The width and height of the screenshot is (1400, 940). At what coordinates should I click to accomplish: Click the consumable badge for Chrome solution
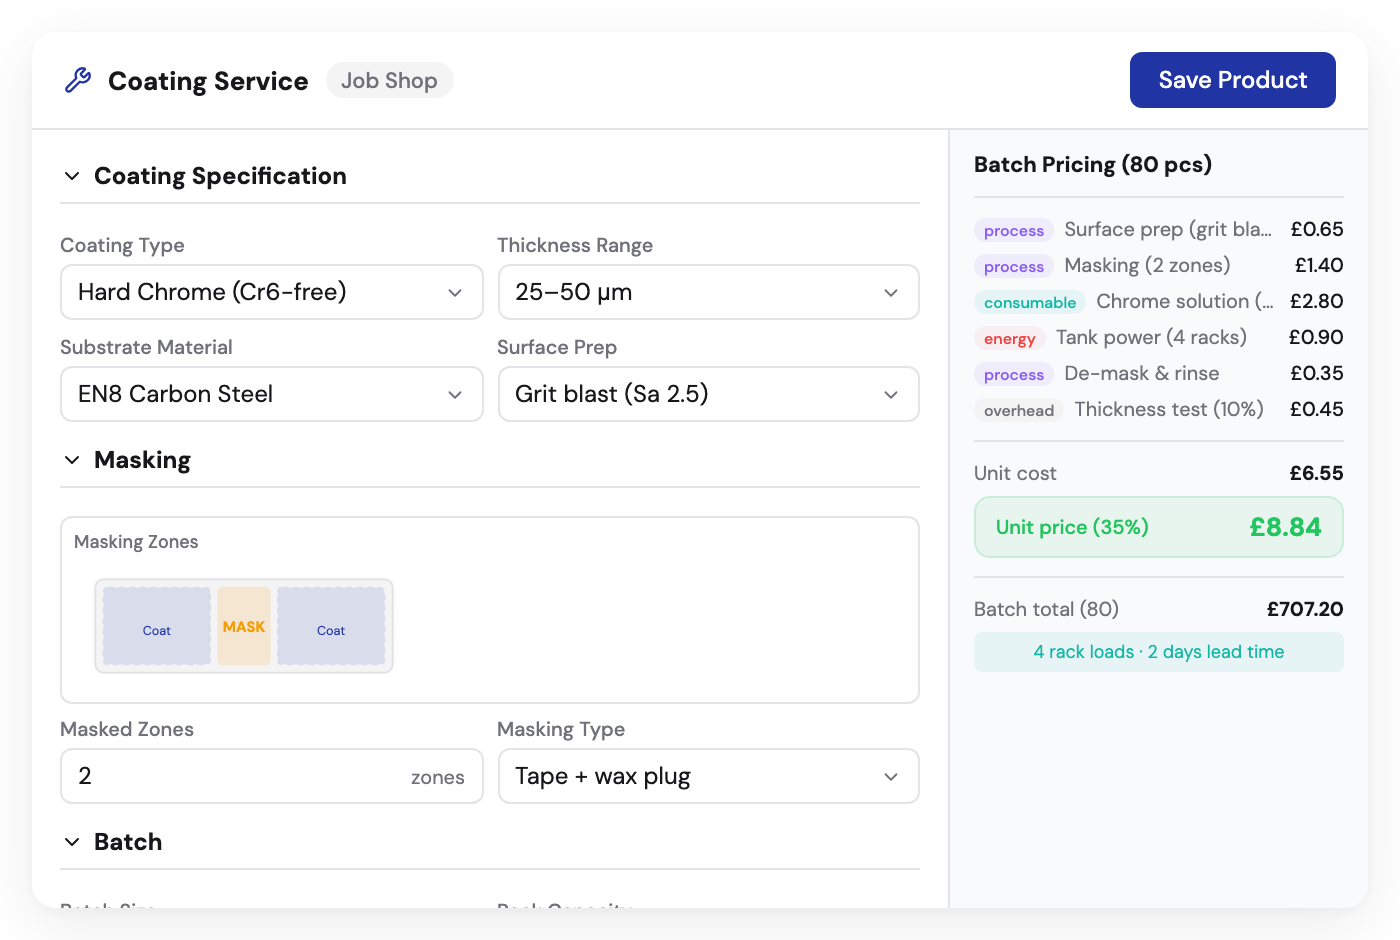click(1030, 302)
